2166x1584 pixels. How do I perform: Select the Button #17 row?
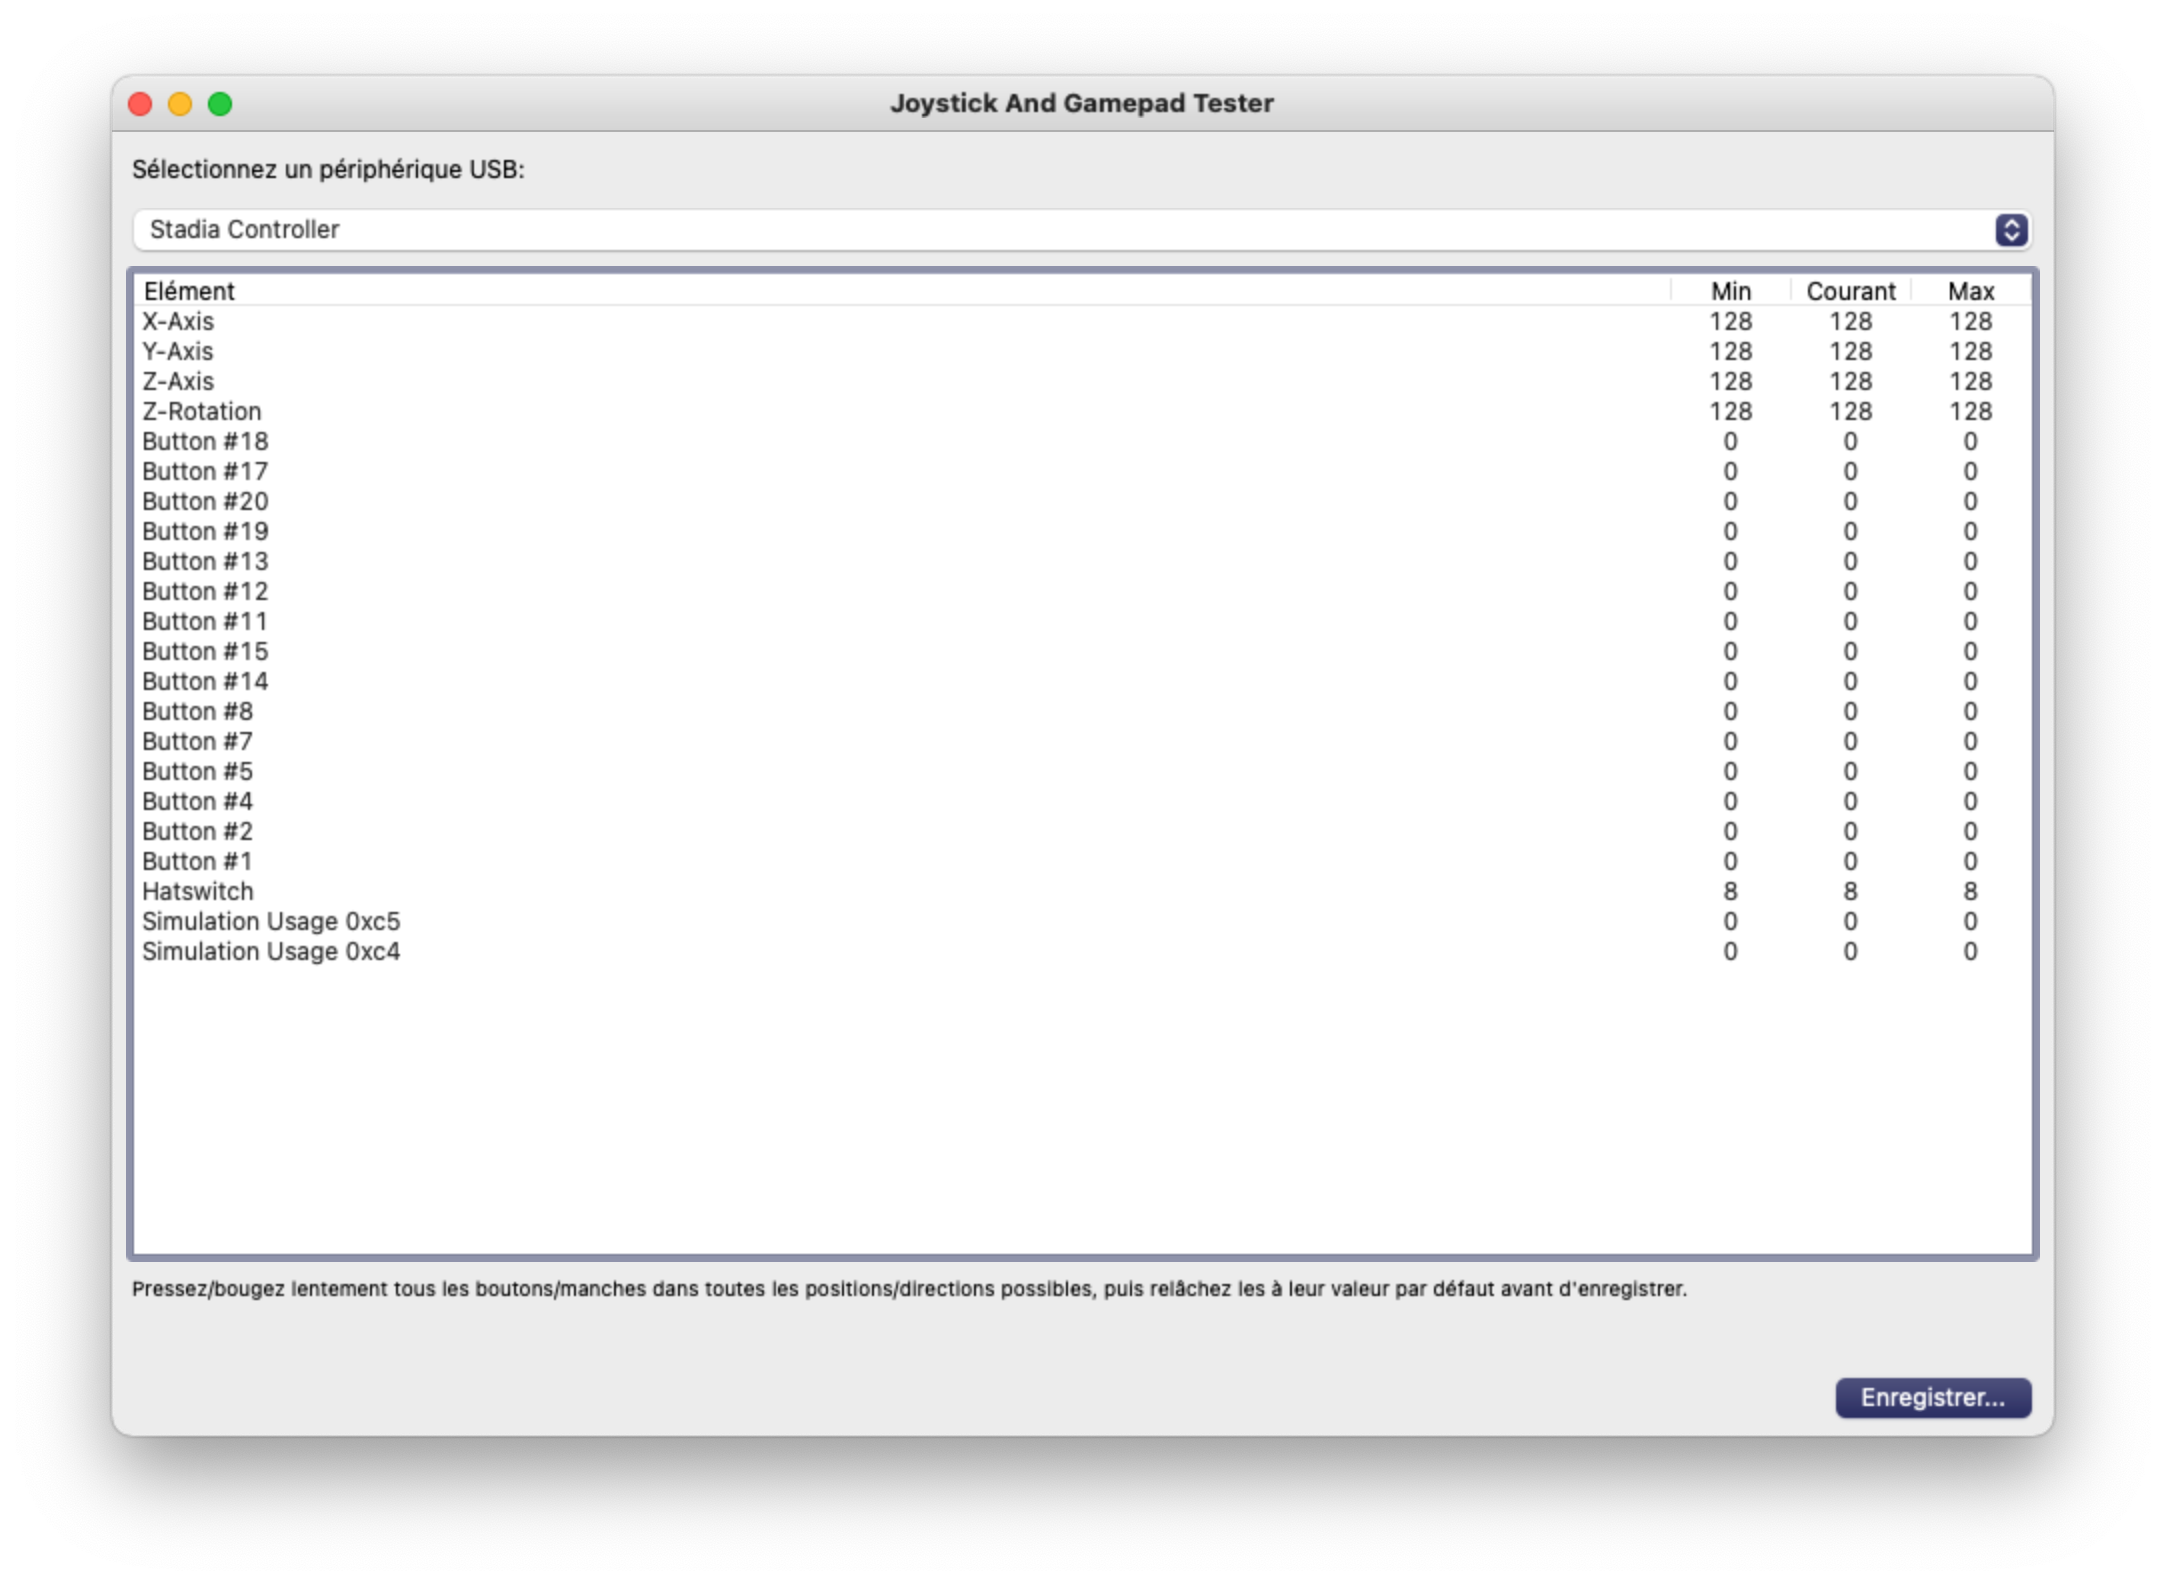click(1082, 471)
